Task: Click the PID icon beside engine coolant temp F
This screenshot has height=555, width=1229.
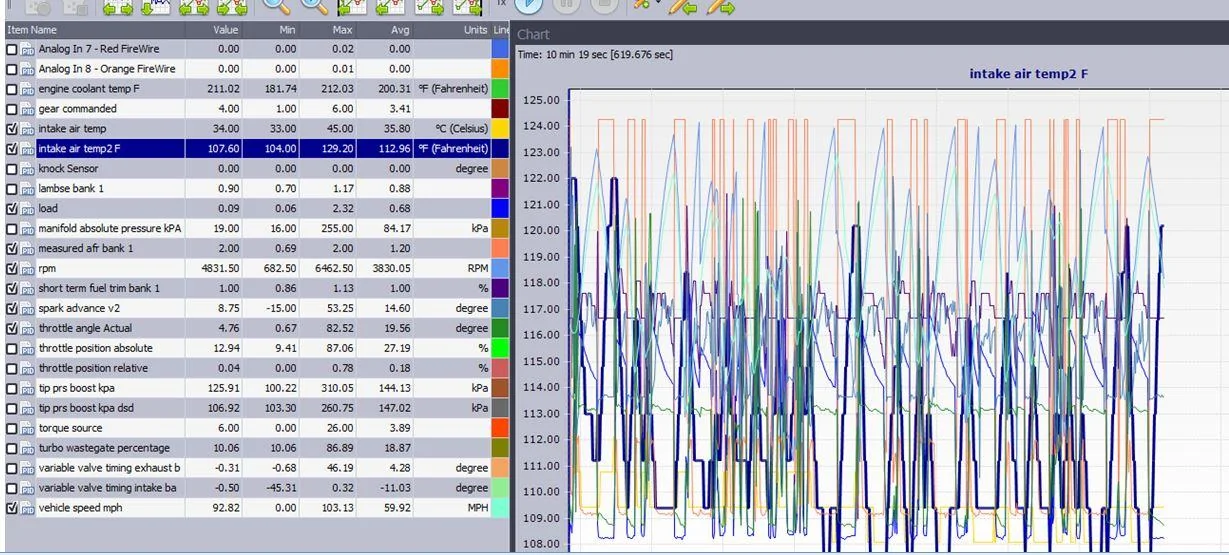Action: point(28,89)
